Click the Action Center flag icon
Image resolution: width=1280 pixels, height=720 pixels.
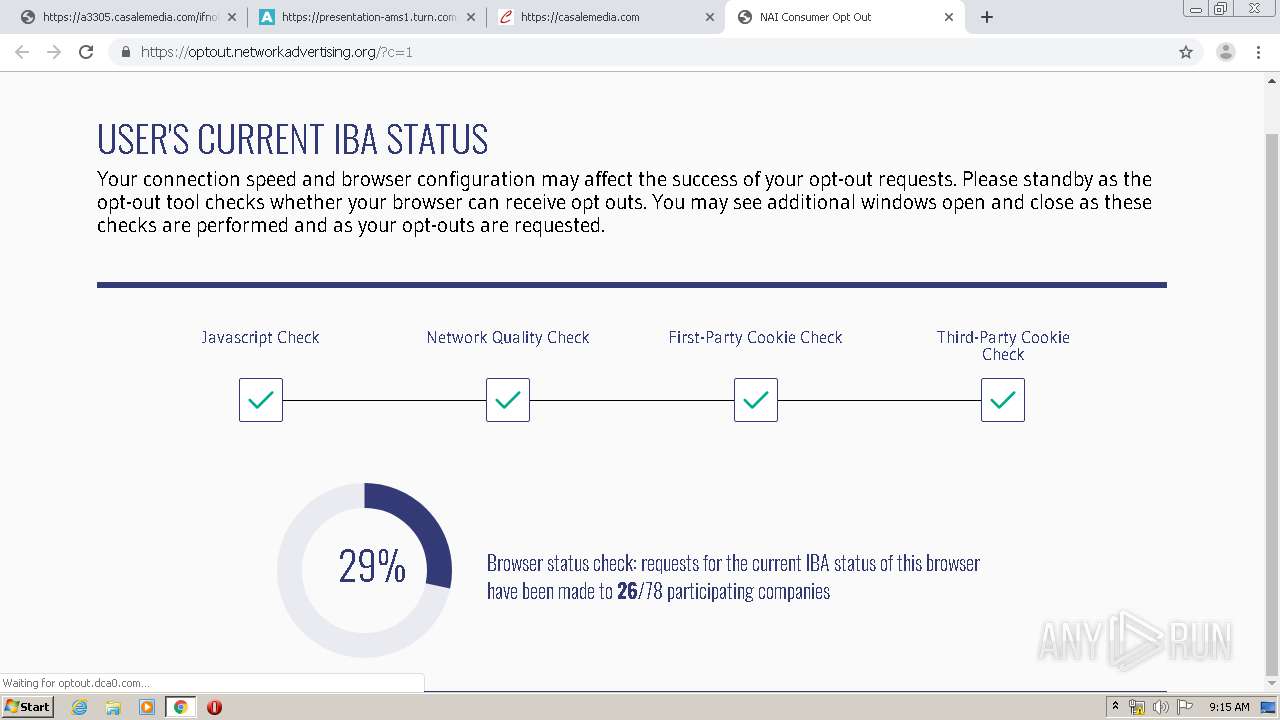[1183, 707]
